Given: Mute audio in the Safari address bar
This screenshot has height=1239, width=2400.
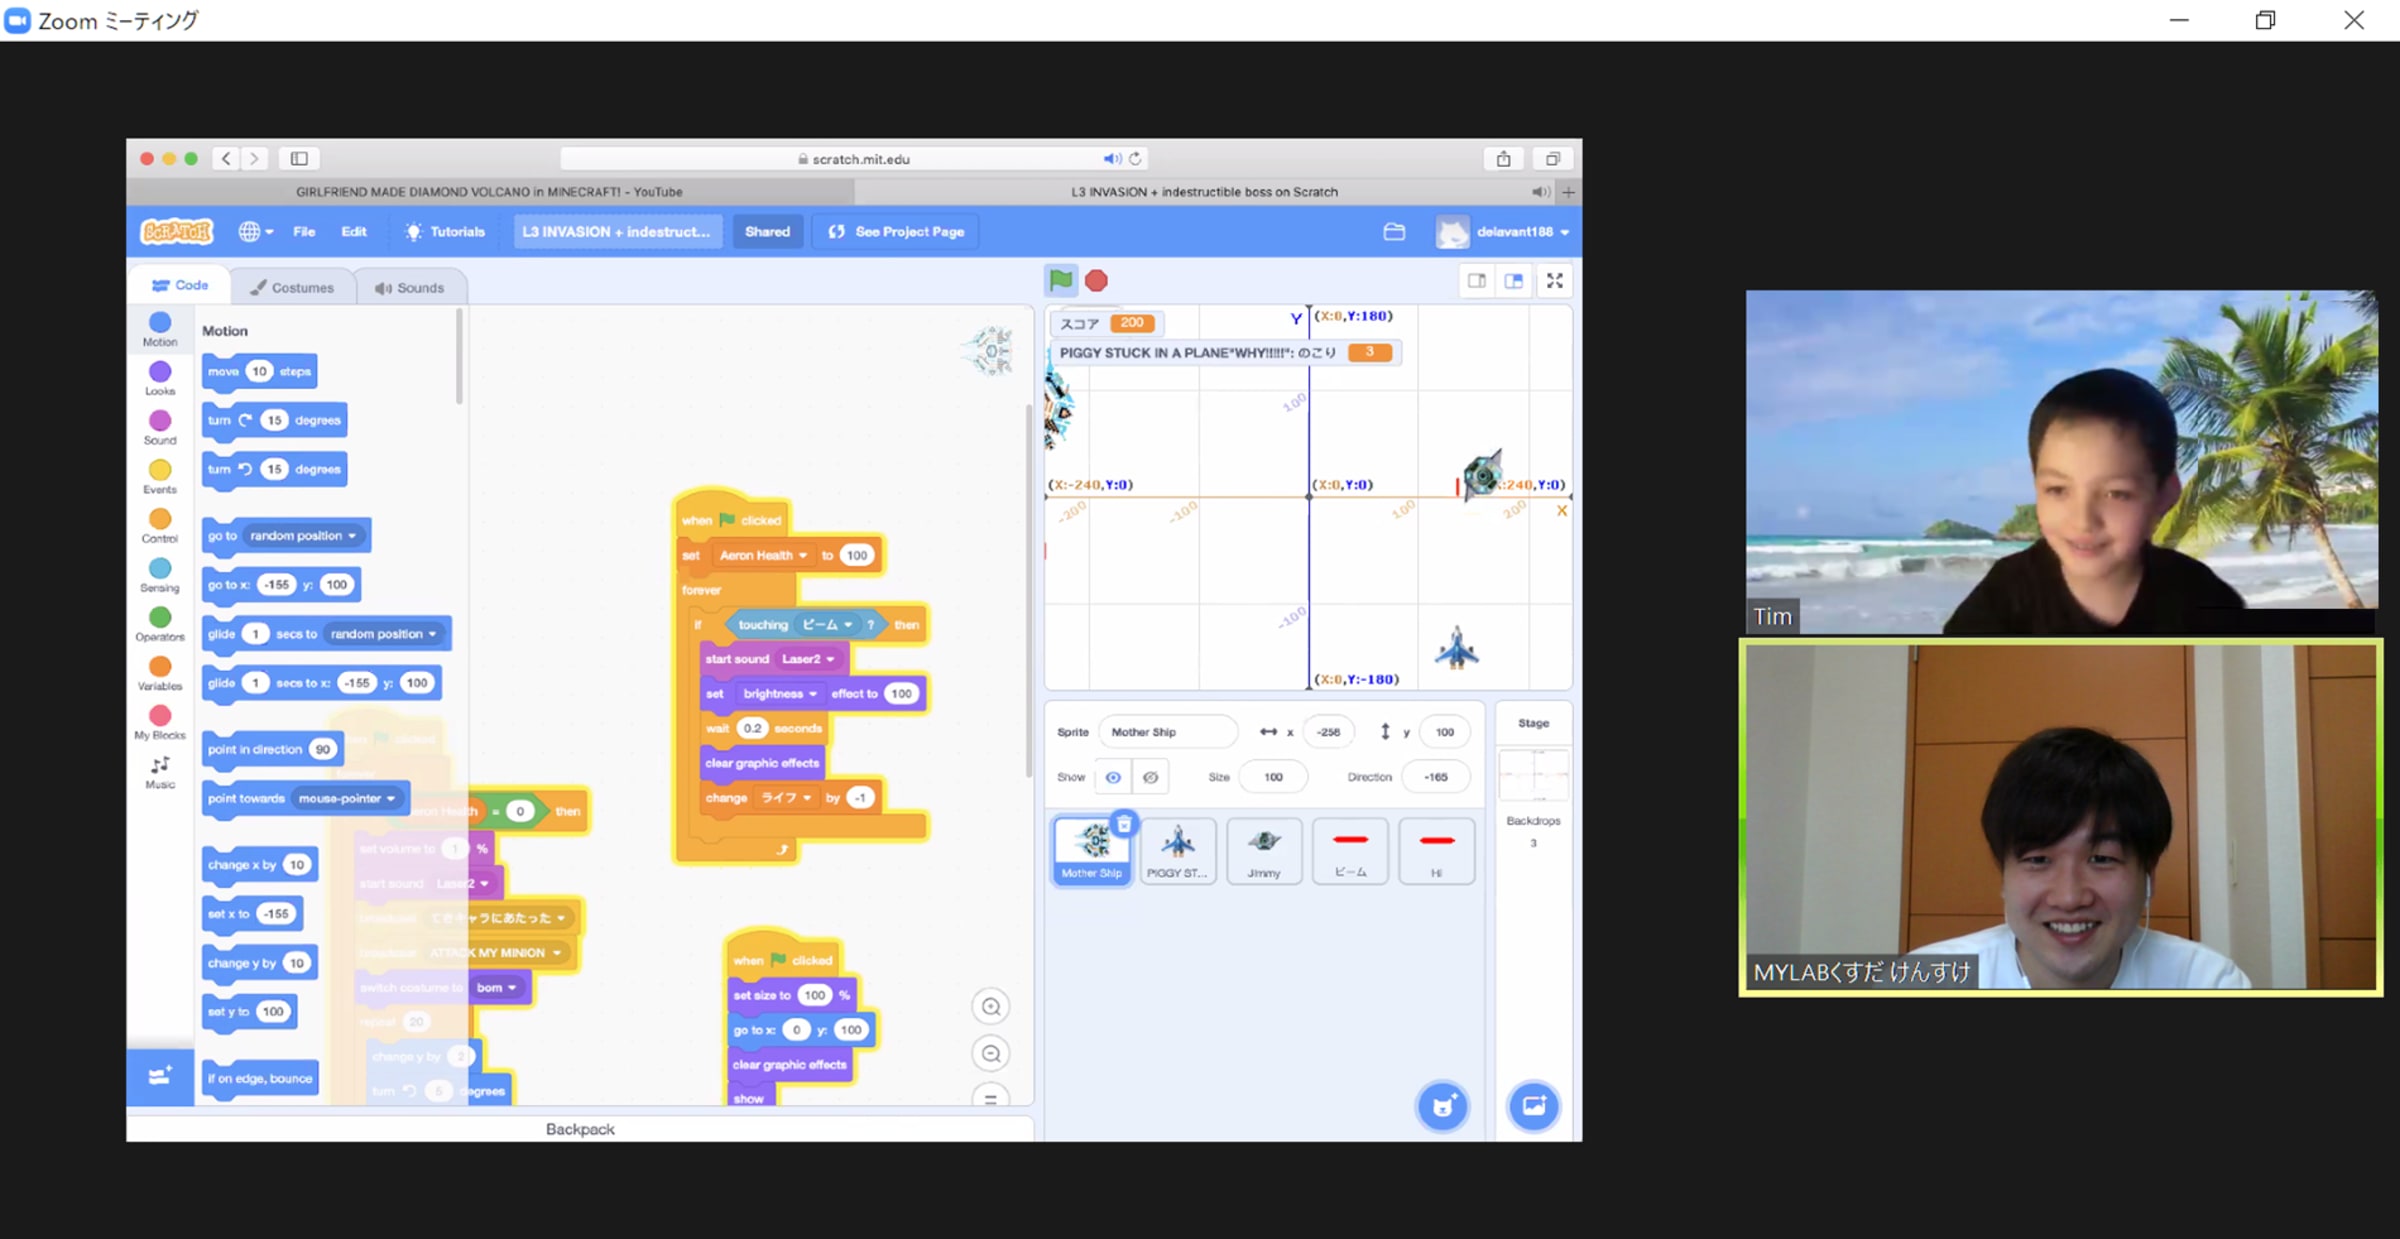Looking at the screenshot, I should tap(1111, 159).
